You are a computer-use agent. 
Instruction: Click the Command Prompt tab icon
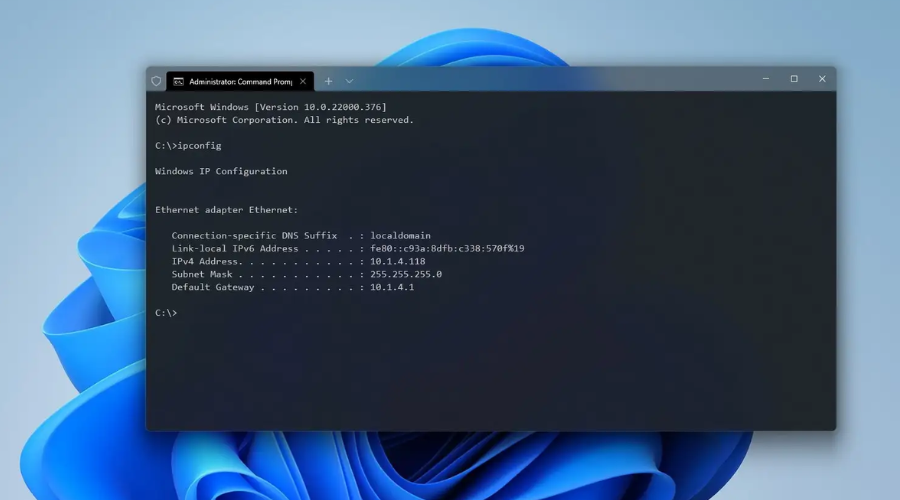click(179, 82)
